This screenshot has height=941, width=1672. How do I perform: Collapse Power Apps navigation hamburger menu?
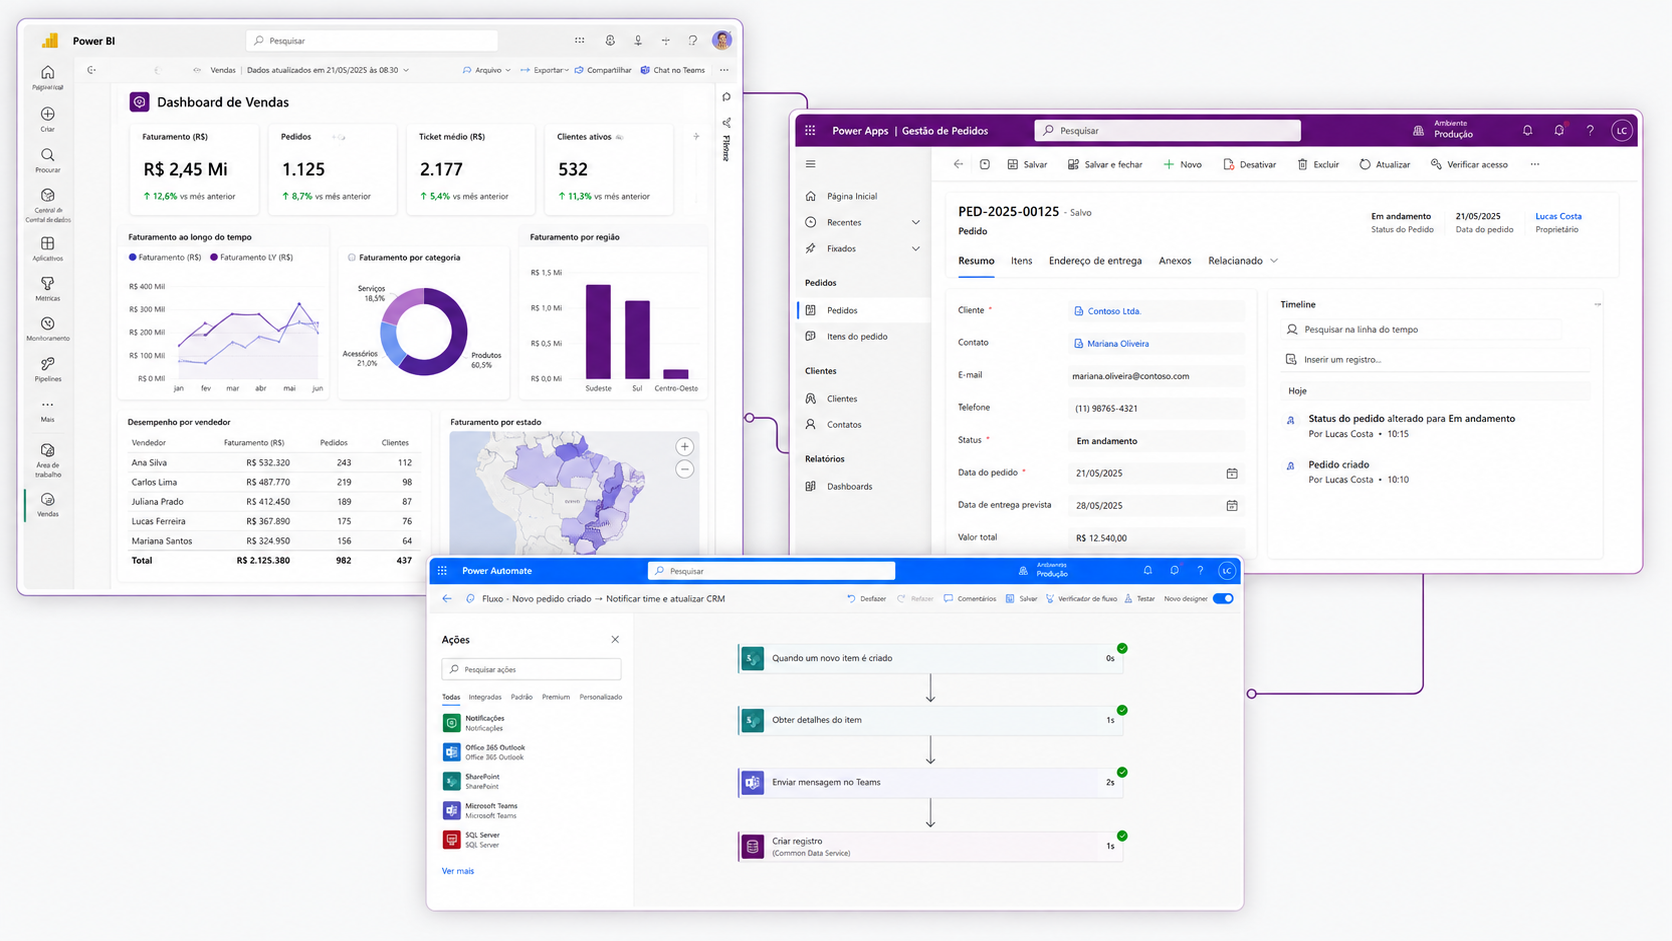tap(811, 164)
